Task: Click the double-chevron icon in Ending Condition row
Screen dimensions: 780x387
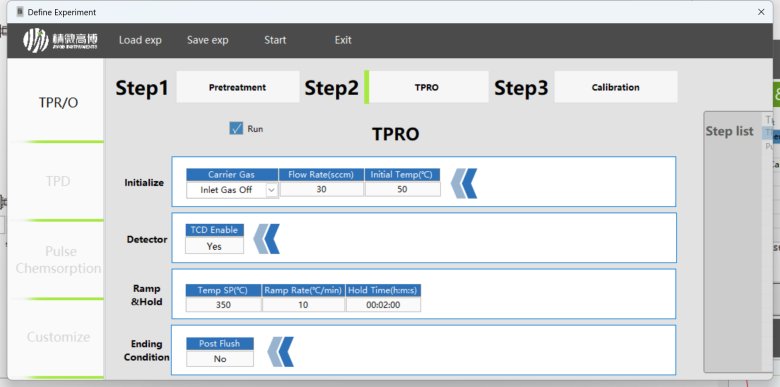Action: tap(281, 352)
